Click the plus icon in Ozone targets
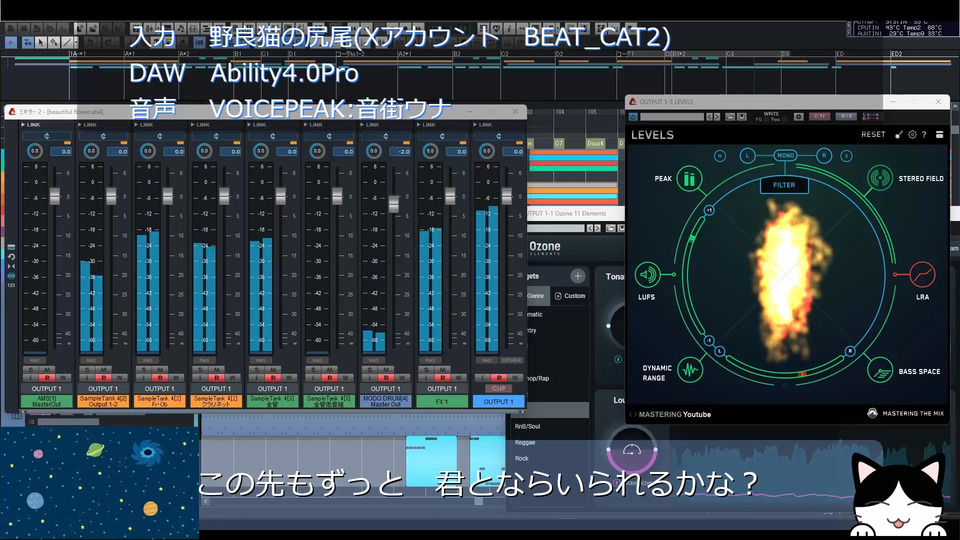 577,276
